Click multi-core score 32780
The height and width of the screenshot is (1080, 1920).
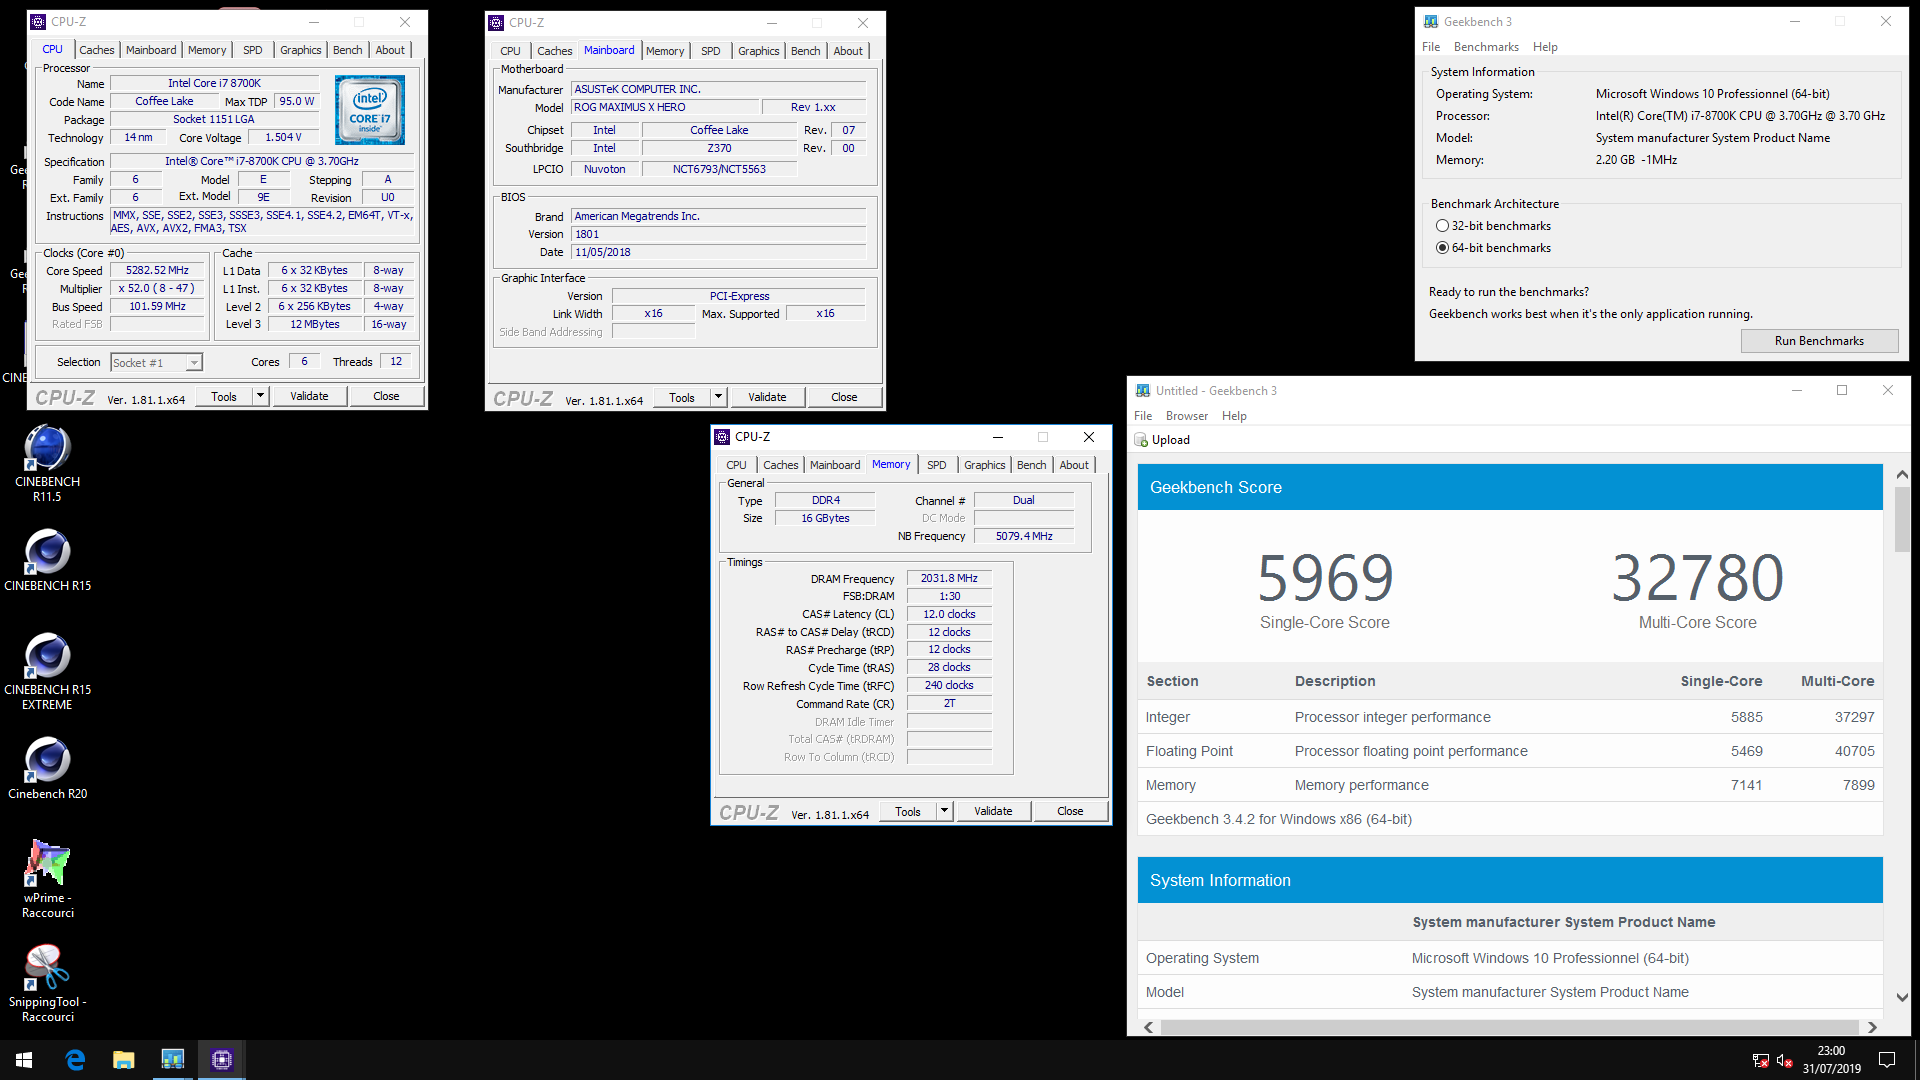[x=1697, y=578]
